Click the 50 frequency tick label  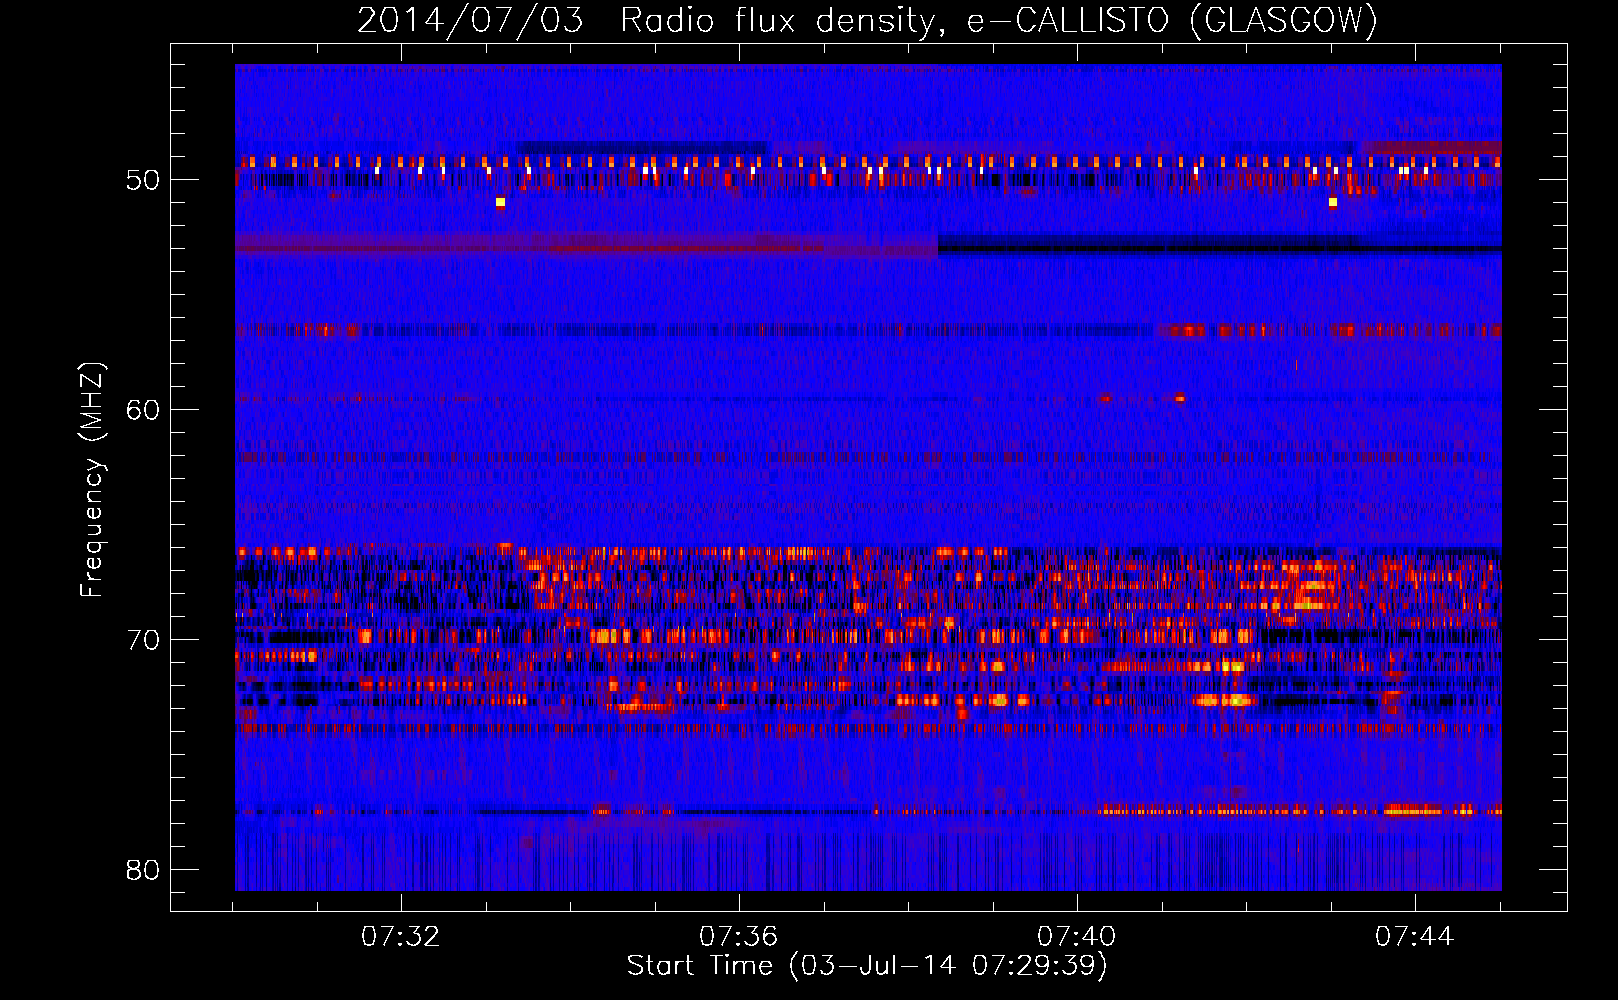click(143, 181)
